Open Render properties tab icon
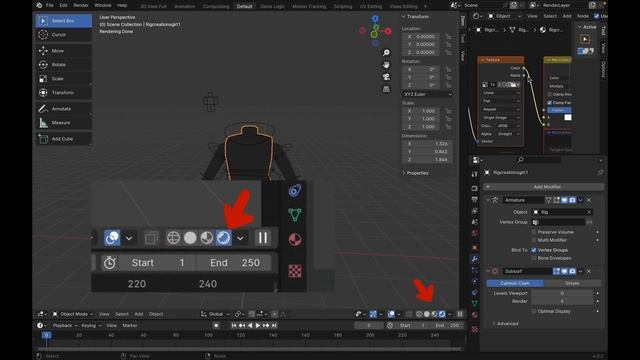The image size is (640, 360). (x=474, y=188)
